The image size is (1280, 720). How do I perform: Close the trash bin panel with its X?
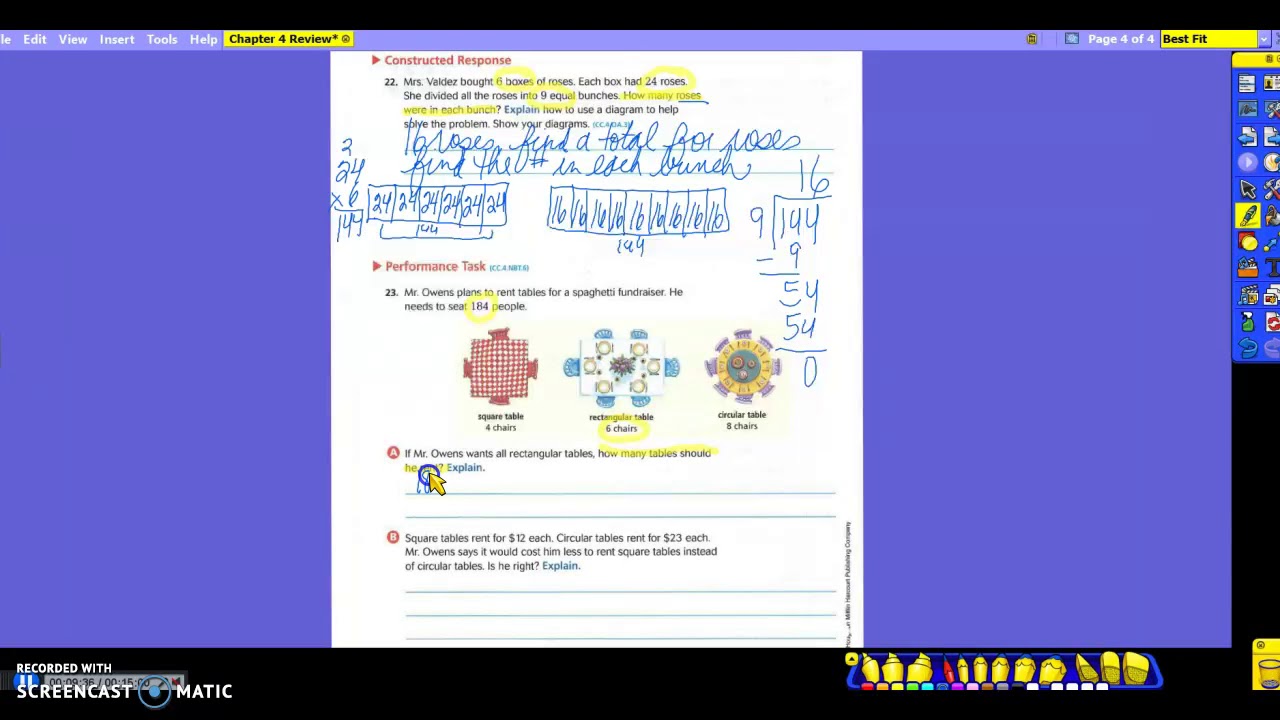[1260, 645]
